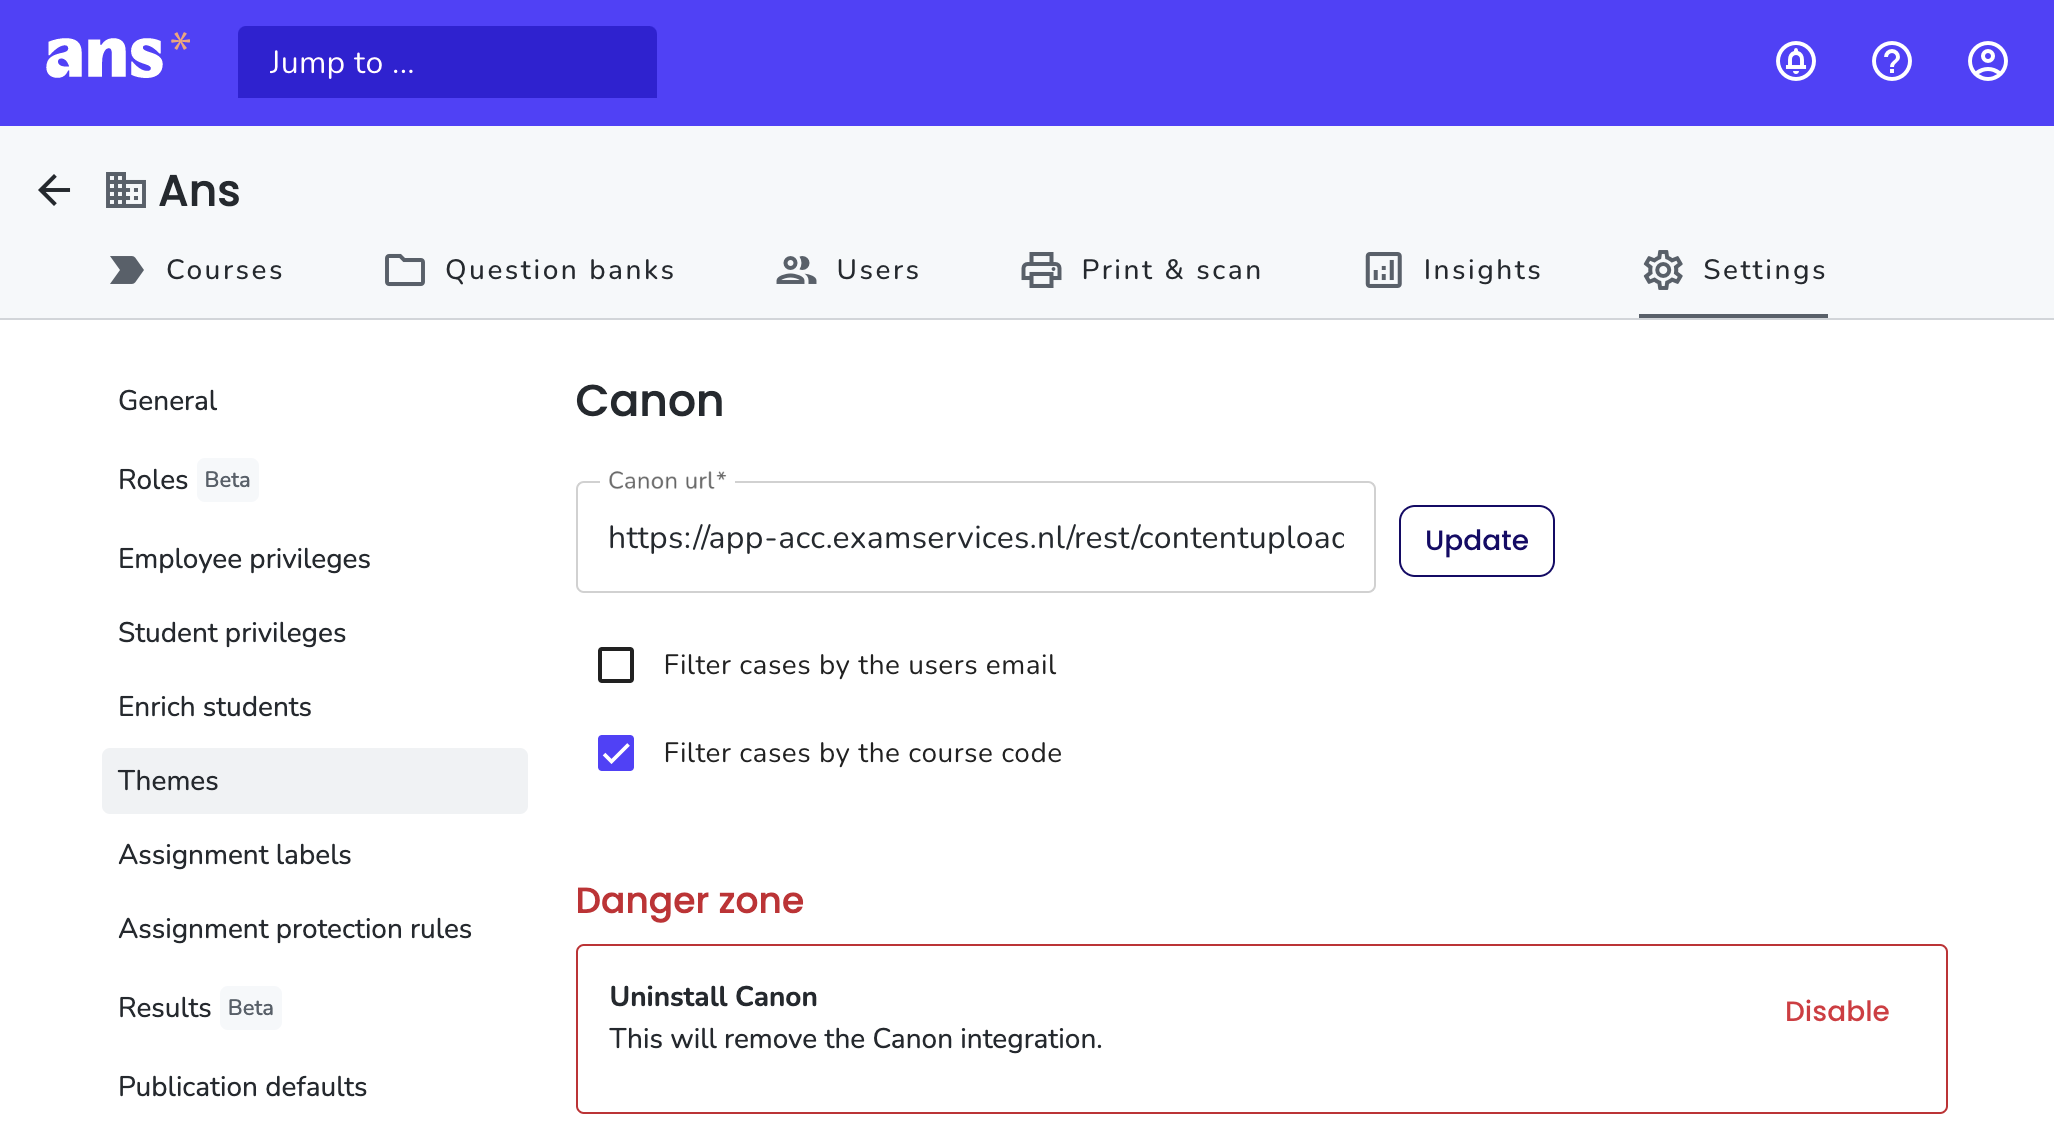Focus the Jump to search field
Image resolution: width=2054 pixels, height=1132 pixels.
click(x=447, y=62)
